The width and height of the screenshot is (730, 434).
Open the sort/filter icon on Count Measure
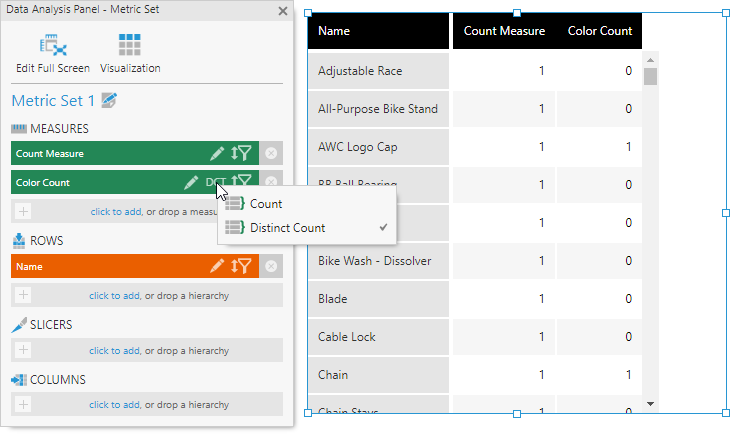pos(241,154)
